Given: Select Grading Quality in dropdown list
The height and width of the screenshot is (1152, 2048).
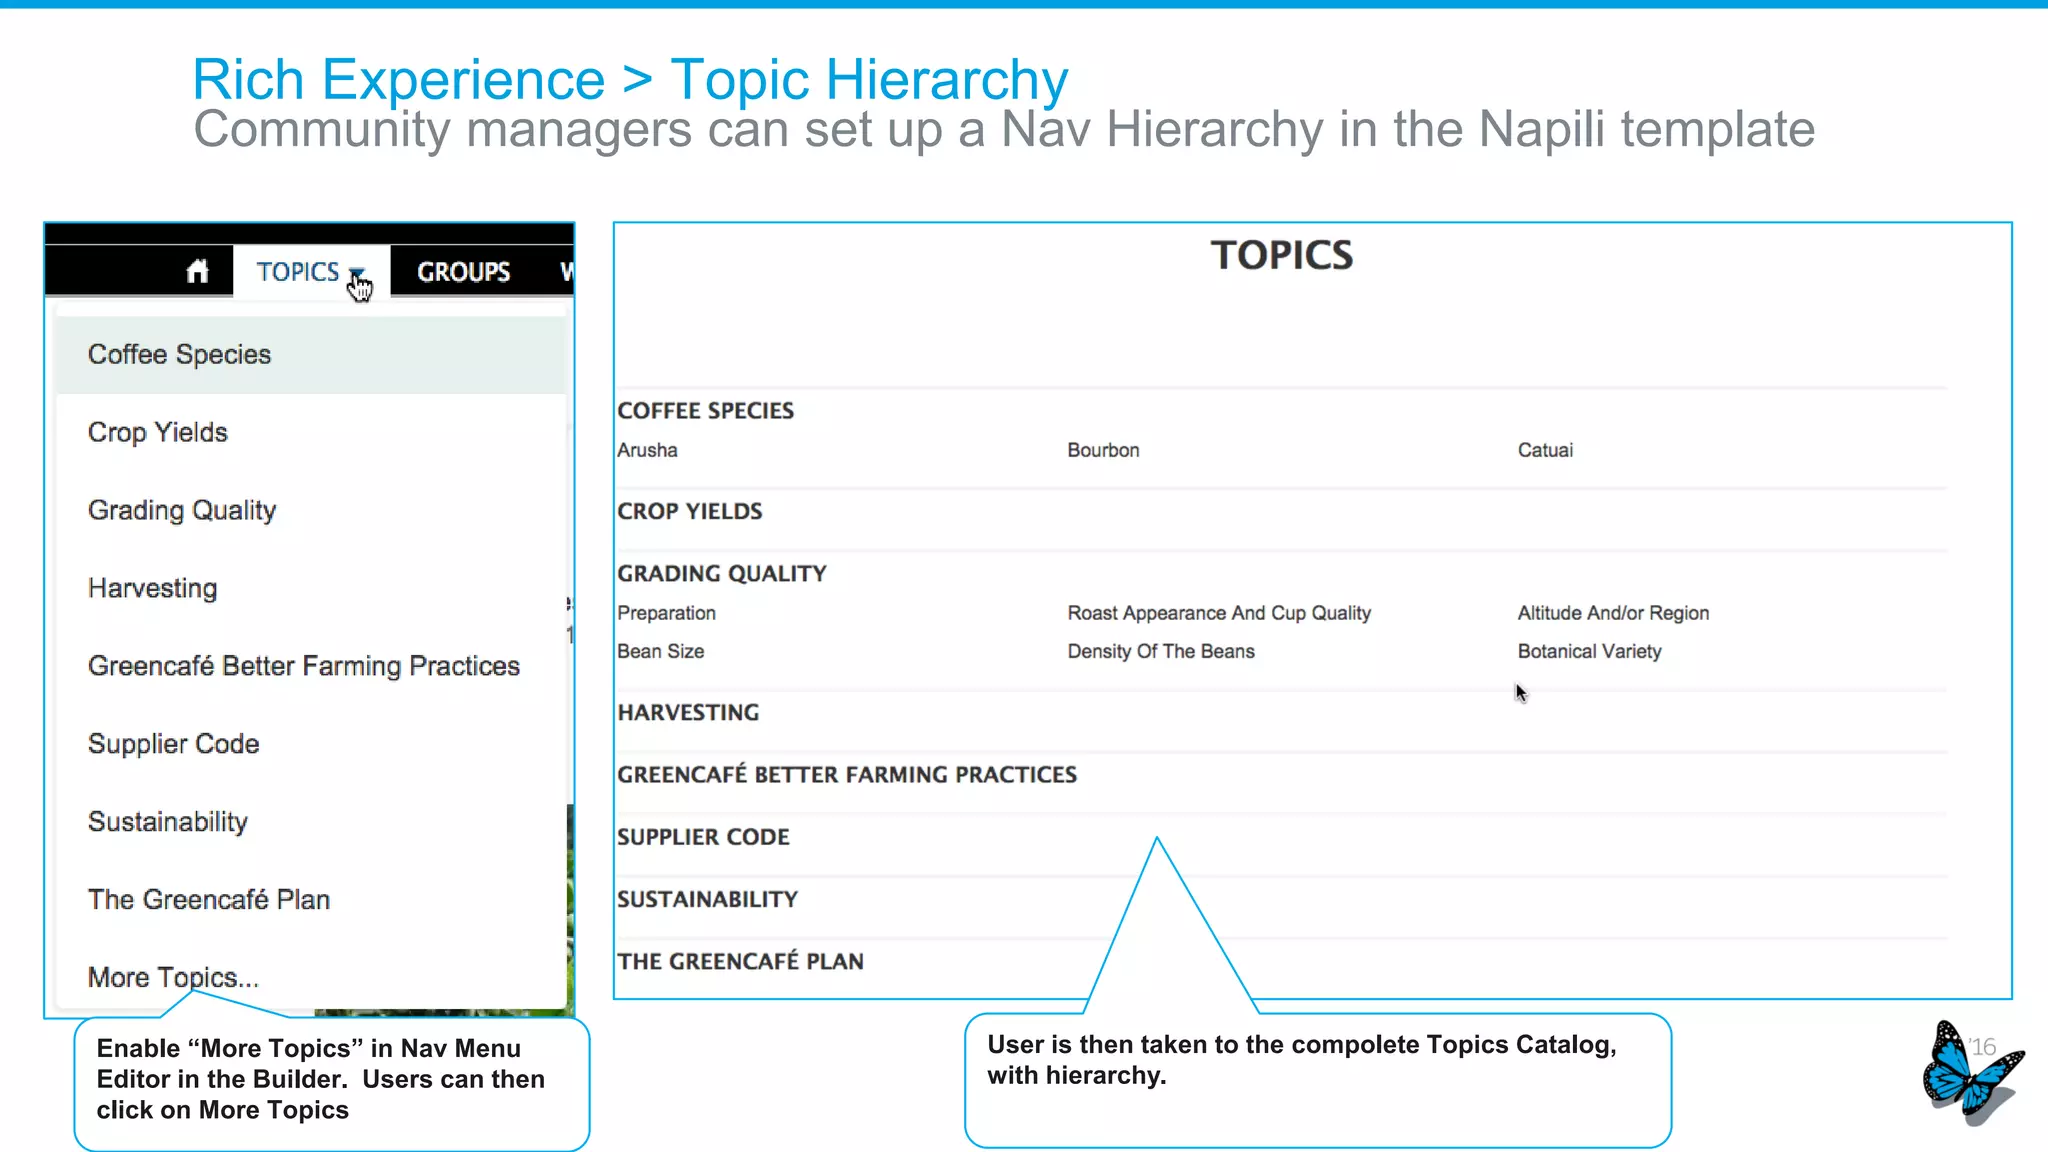Looking at the screenshot, I should (181, 511).
